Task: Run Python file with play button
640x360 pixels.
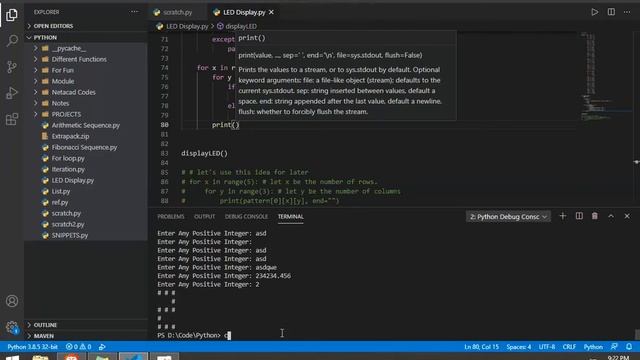Action: [x=595, y=12]
